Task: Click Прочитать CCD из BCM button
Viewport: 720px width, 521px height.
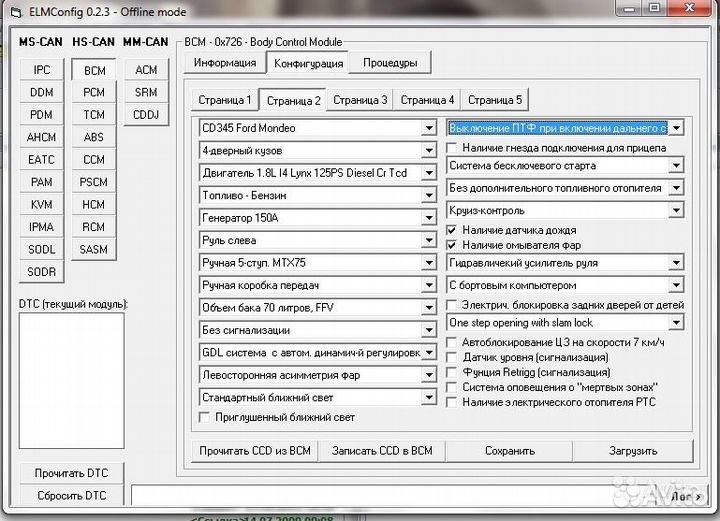Action: pos(254,451)
